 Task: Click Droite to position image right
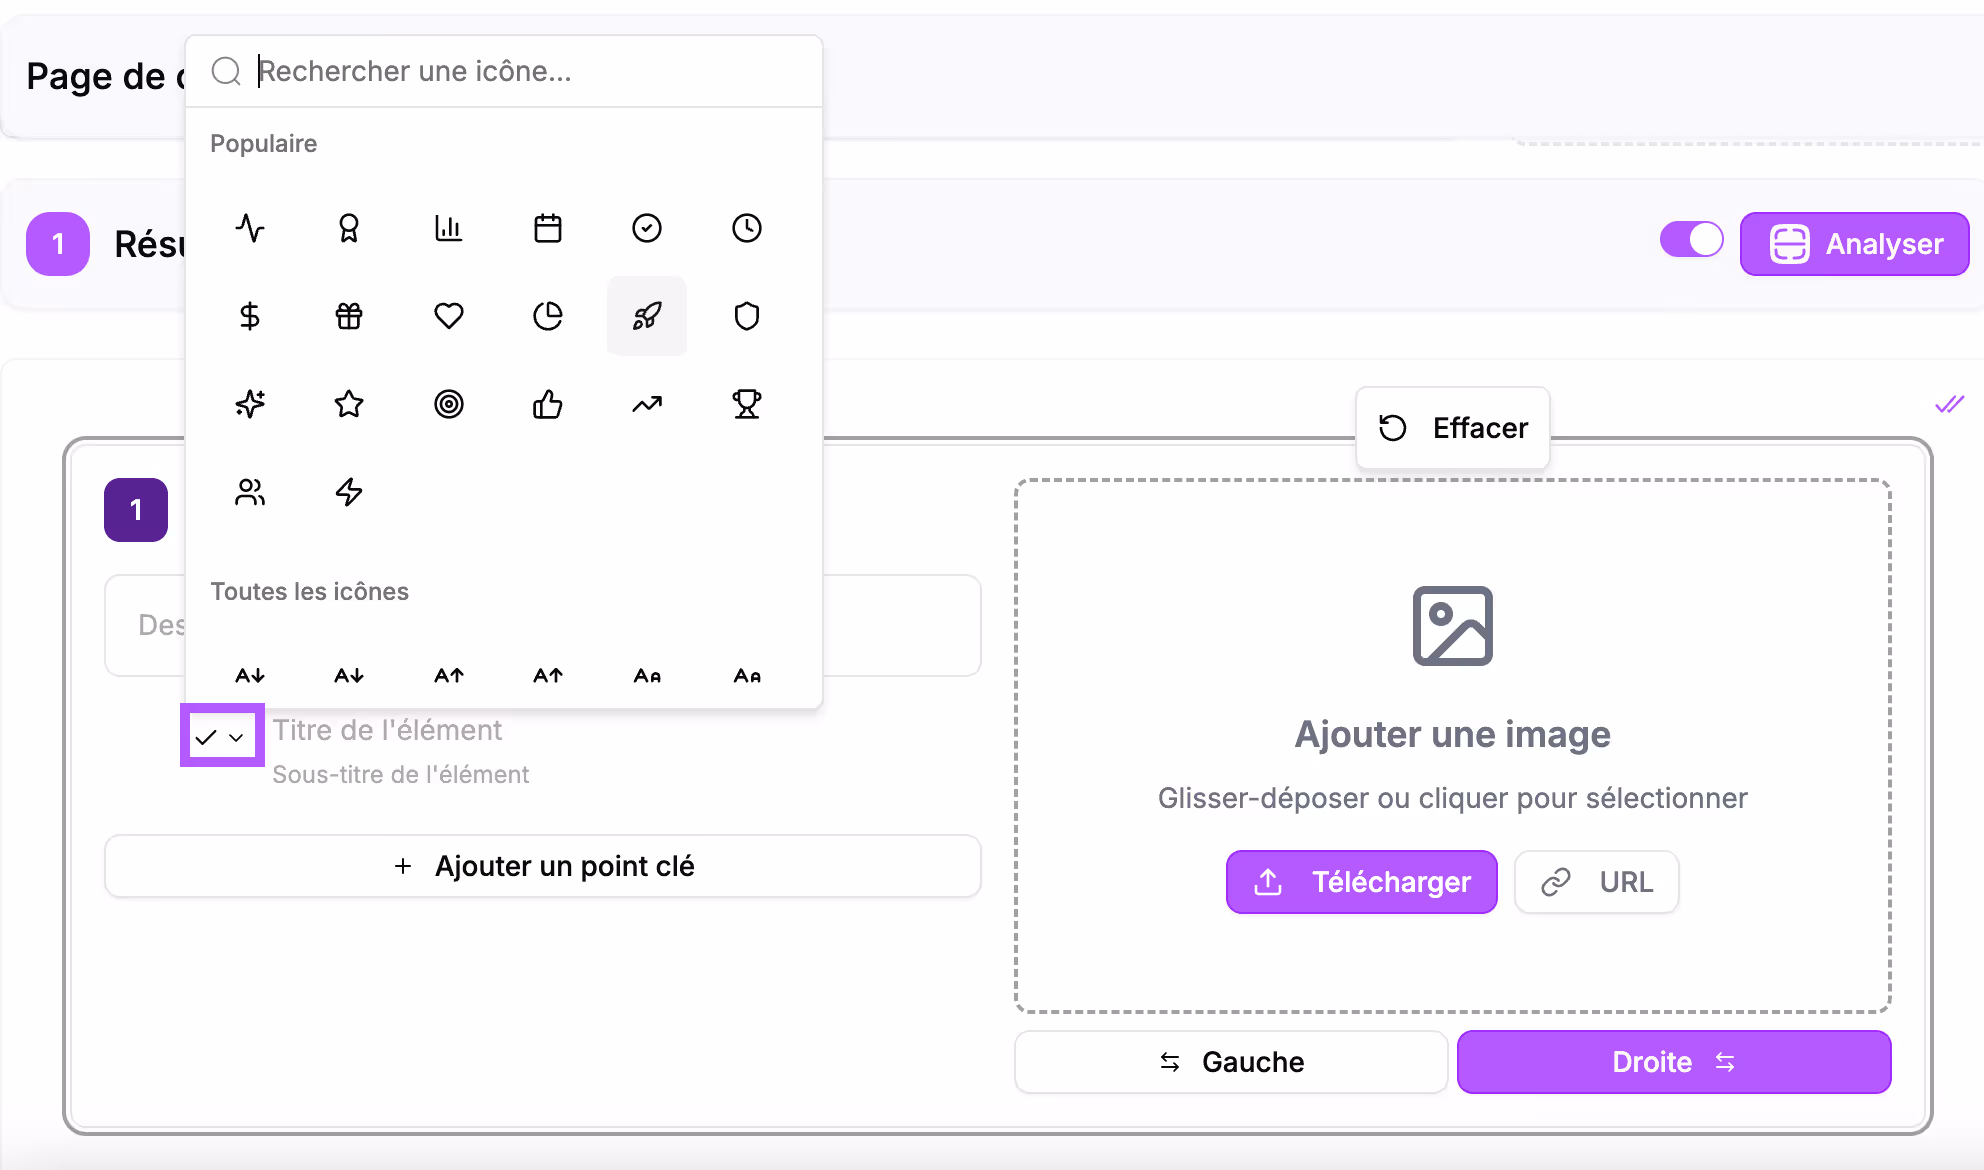pos(1673,1061)
